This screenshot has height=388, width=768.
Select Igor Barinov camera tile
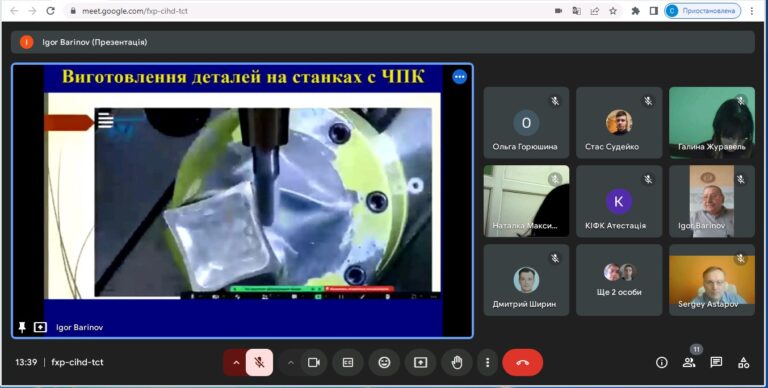click(712, 201)
